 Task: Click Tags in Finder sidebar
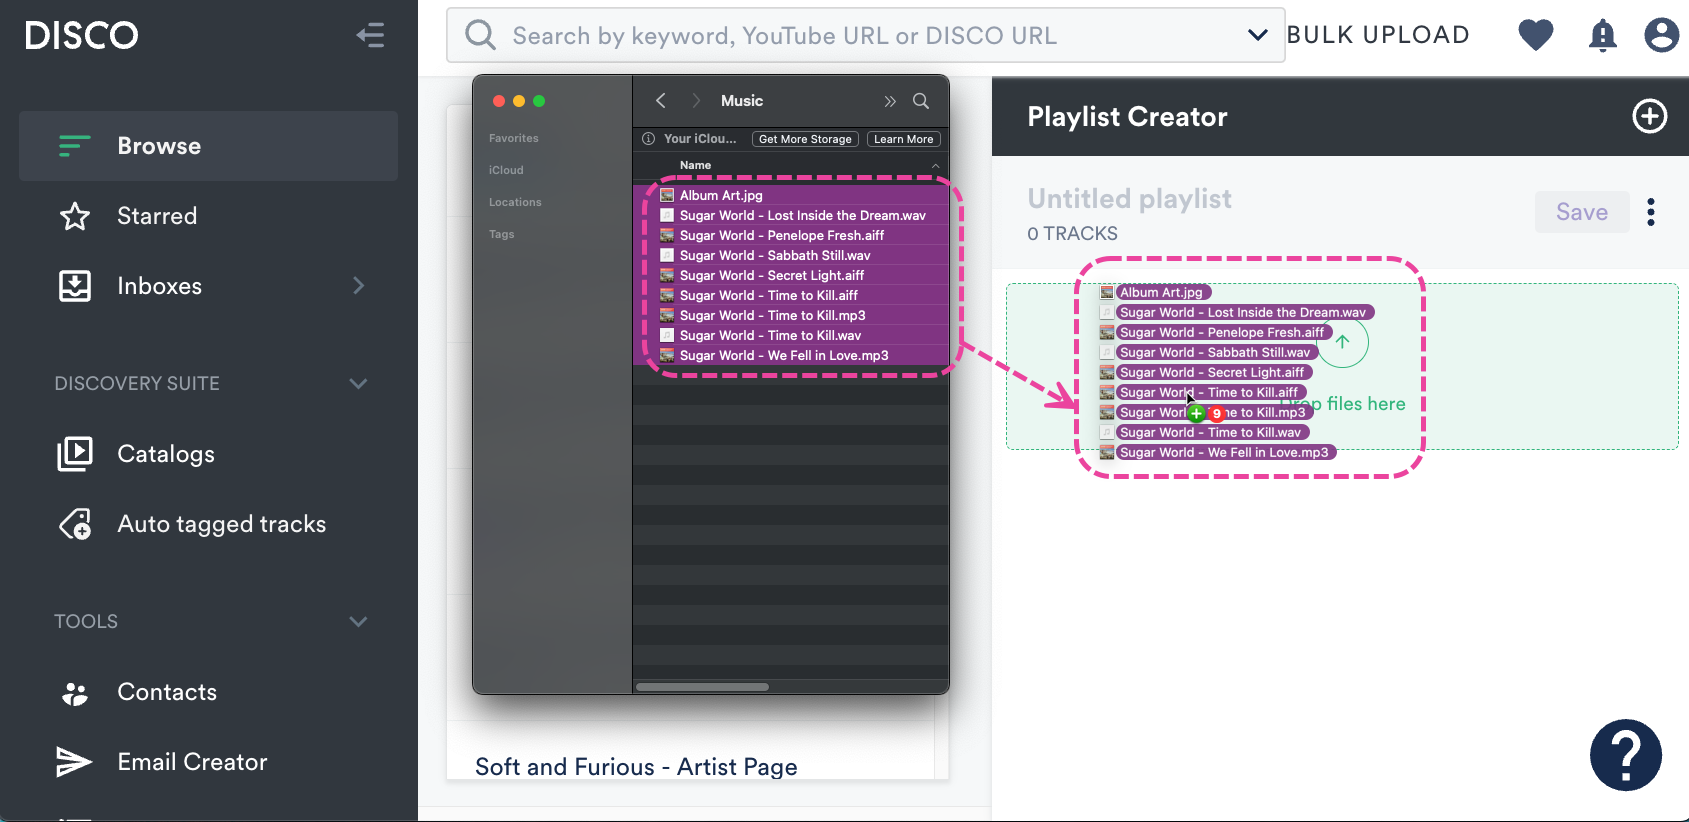[502, 234]
